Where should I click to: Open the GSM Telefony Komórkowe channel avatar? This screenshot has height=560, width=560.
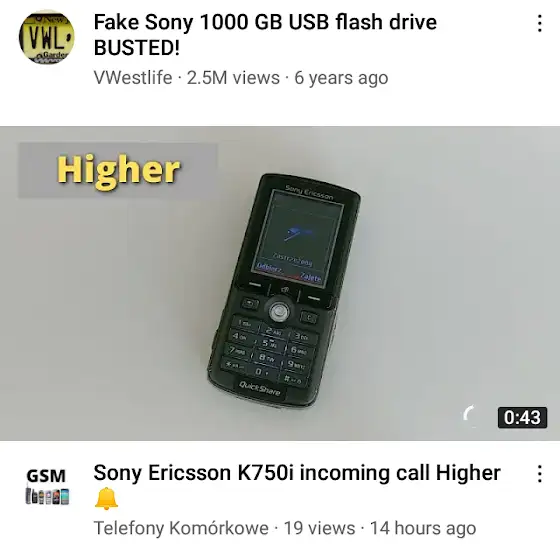coord(47,486)
